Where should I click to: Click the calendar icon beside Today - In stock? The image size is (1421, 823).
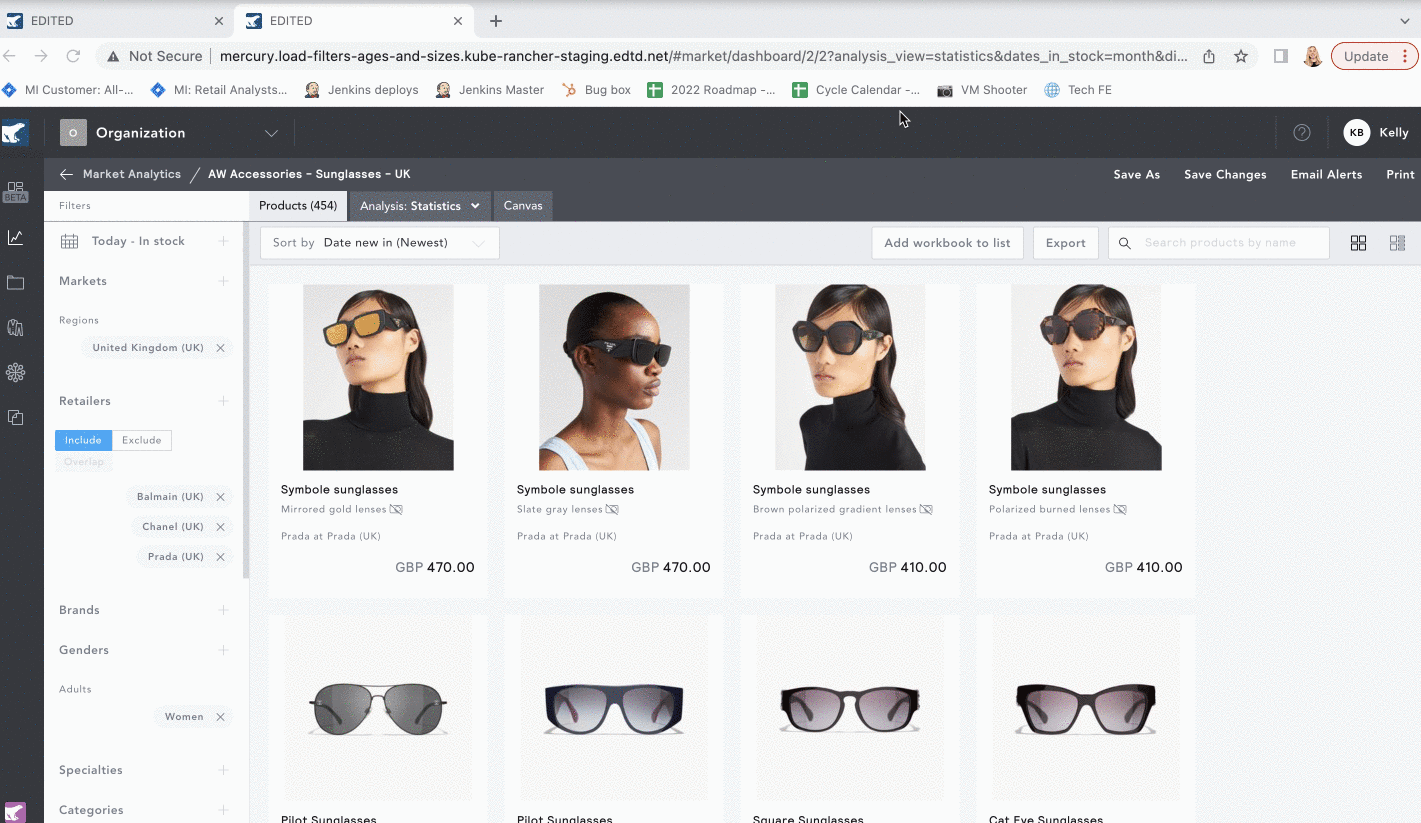[x=69, y=241]
